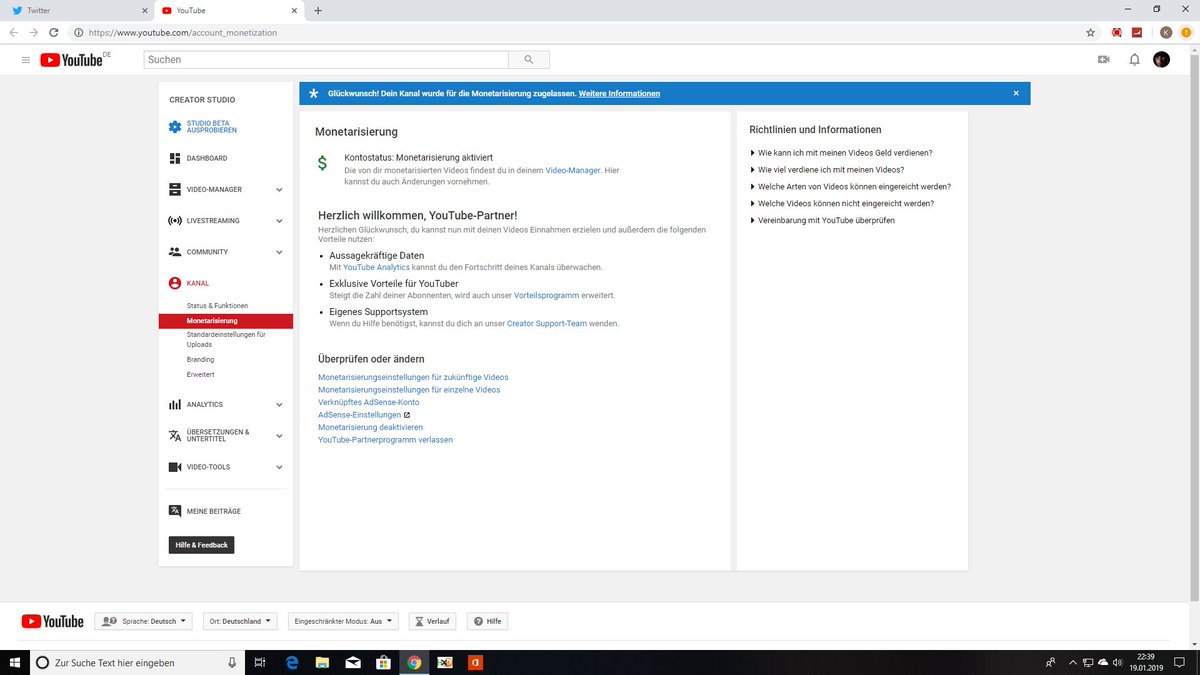Open File Explorer from the taskbar
Screen dimensions: 1200x675
(x=322, y=662)
